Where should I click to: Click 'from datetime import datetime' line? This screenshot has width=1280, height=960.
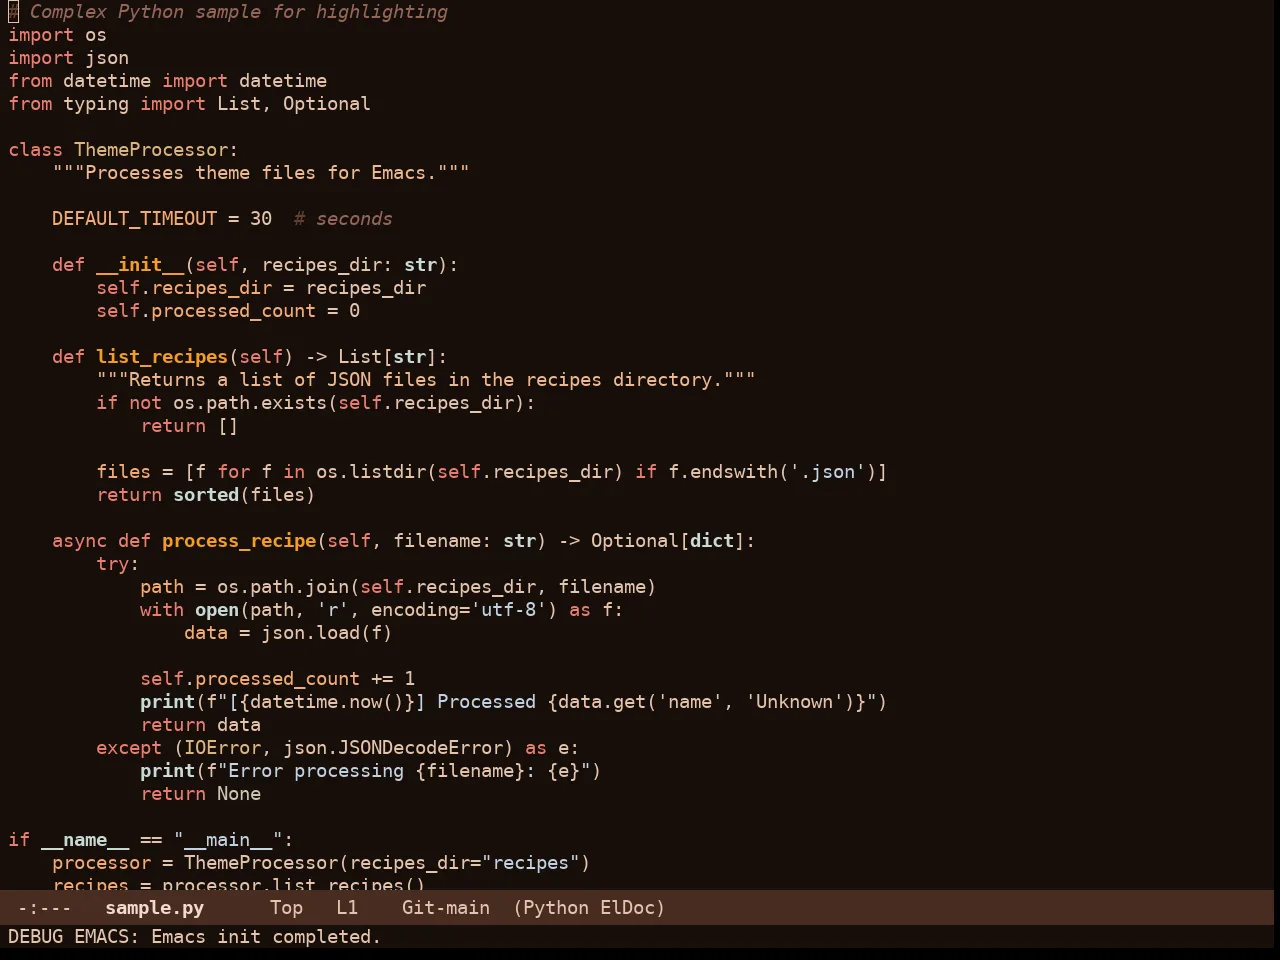pyautogui.click(x=167, y=81)
